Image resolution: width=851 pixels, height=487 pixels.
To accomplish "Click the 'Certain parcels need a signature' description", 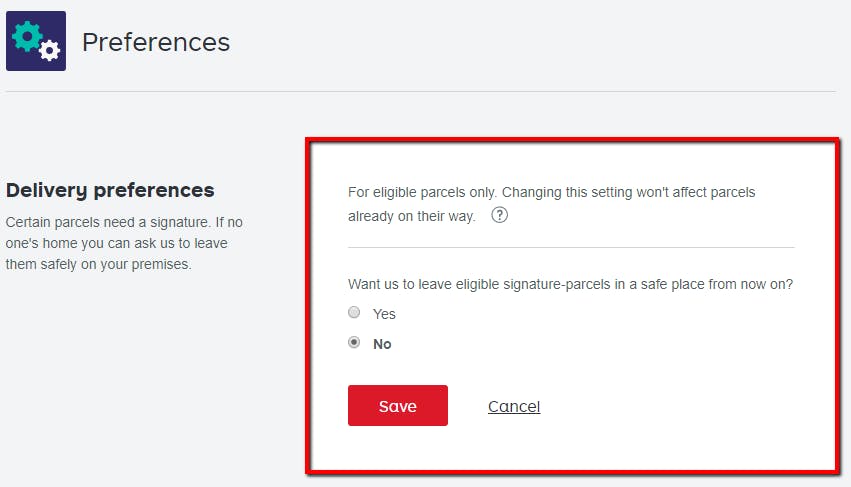I will coord(124,220).
